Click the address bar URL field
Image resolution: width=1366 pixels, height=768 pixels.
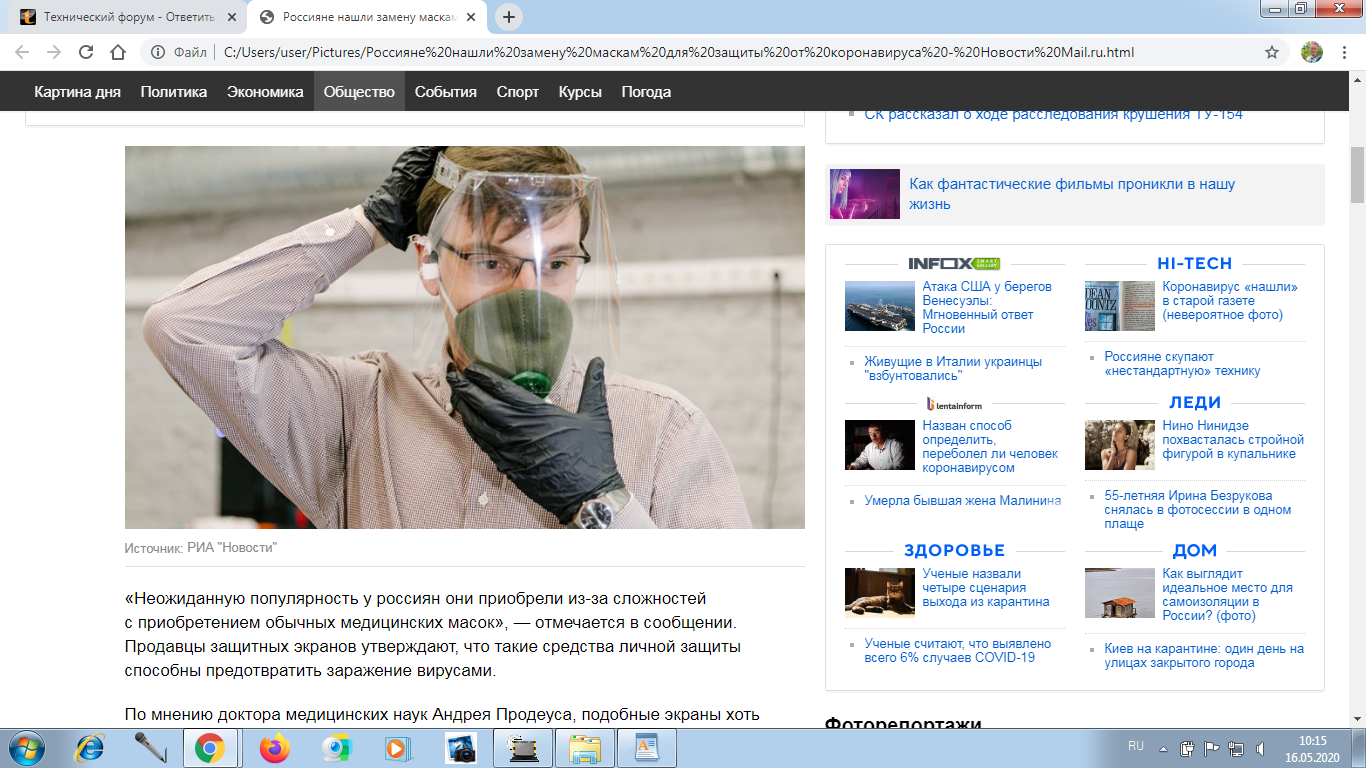point(680,52)
